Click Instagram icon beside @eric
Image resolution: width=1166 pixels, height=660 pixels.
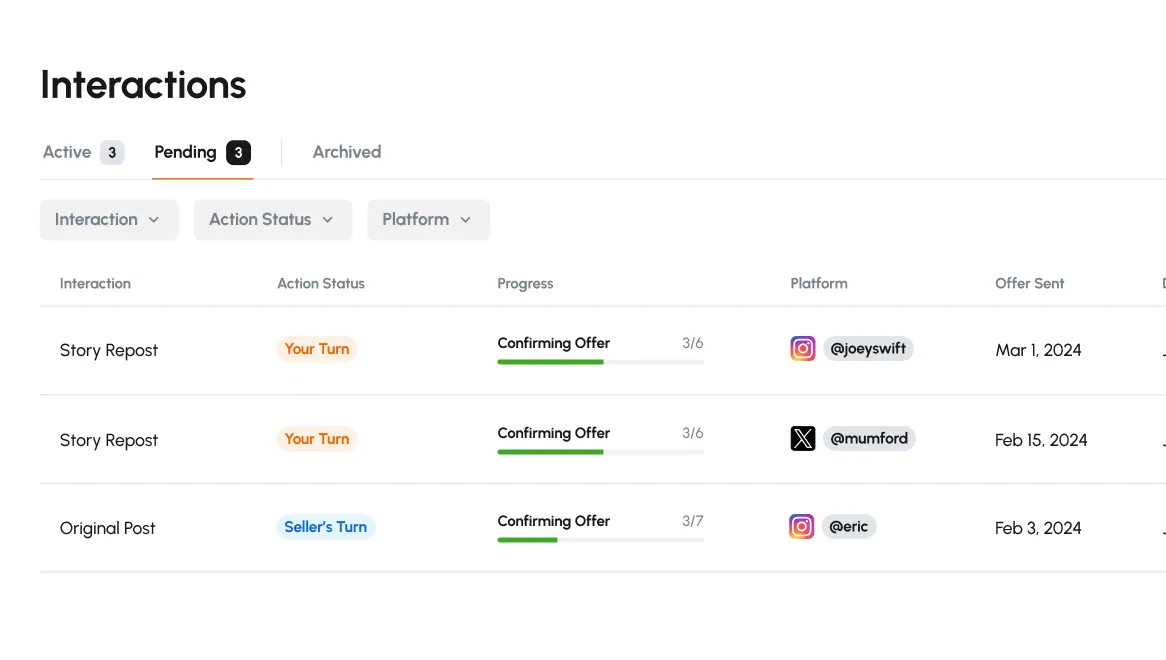point(802,527)
